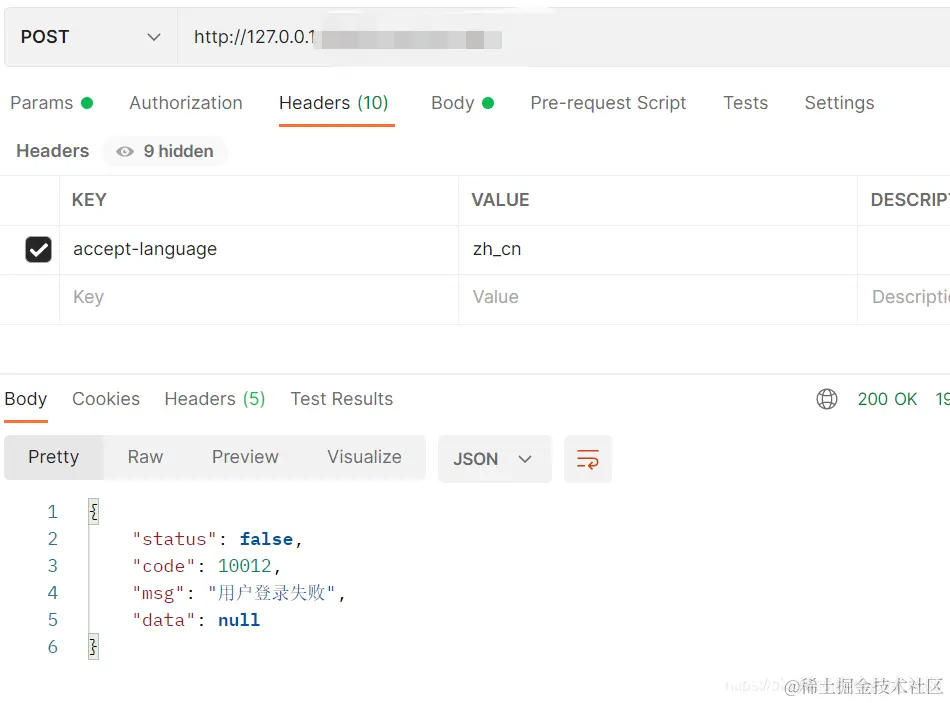Viewport: 950px width, 703px height.
Task: Click the closing brace on line 6
Action: coord(93,647)
